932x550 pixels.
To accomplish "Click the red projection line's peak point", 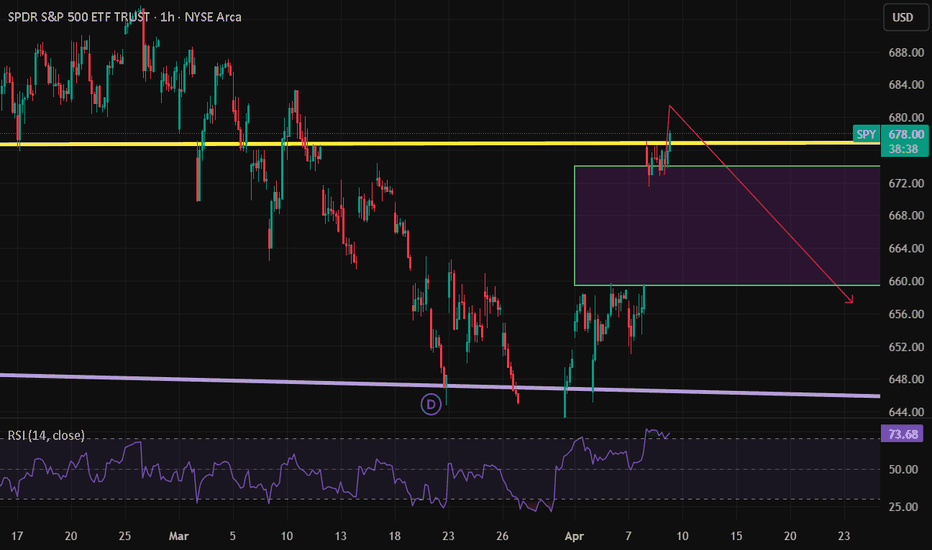I will coord(670,106).
